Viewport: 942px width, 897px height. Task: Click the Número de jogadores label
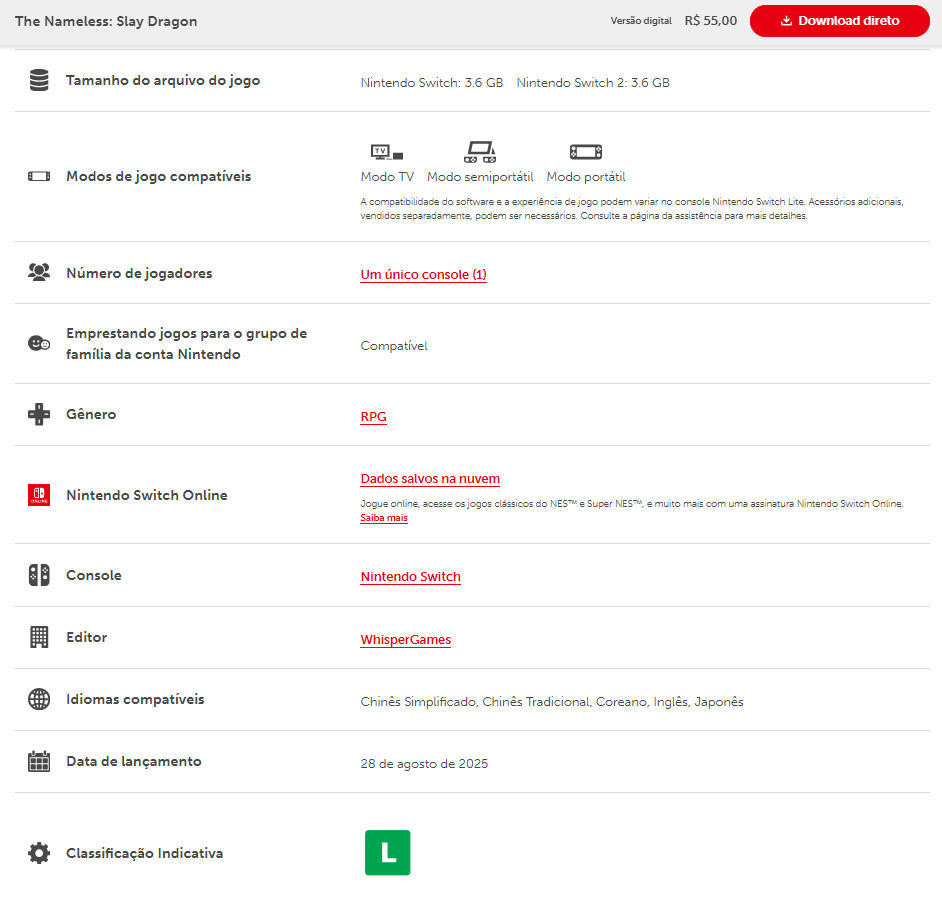pos(139,273)
